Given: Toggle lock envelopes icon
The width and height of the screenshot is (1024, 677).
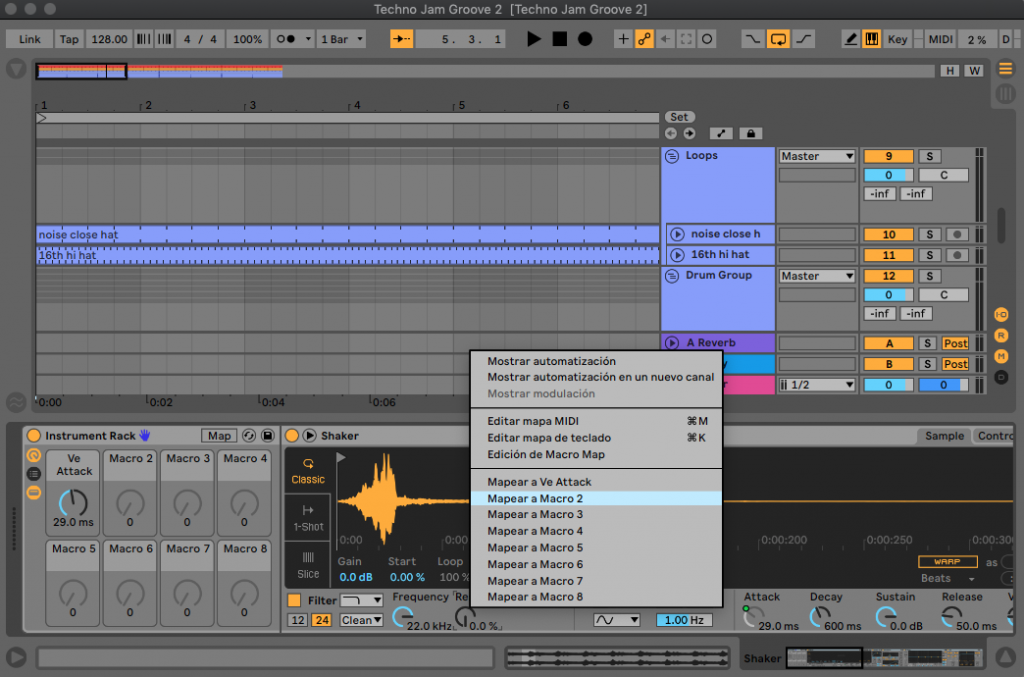Looking at the screenshot, I should pos(750,133).
